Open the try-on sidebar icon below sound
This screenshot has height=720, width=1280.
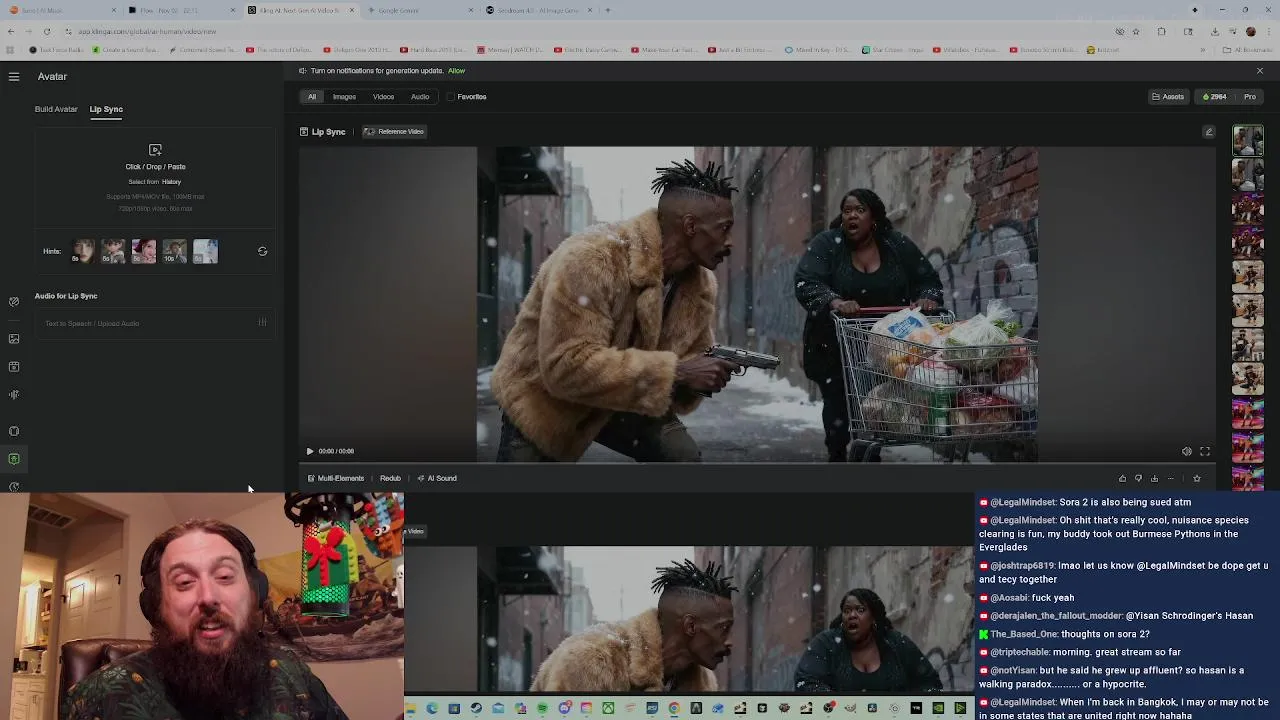coord(14,431)
